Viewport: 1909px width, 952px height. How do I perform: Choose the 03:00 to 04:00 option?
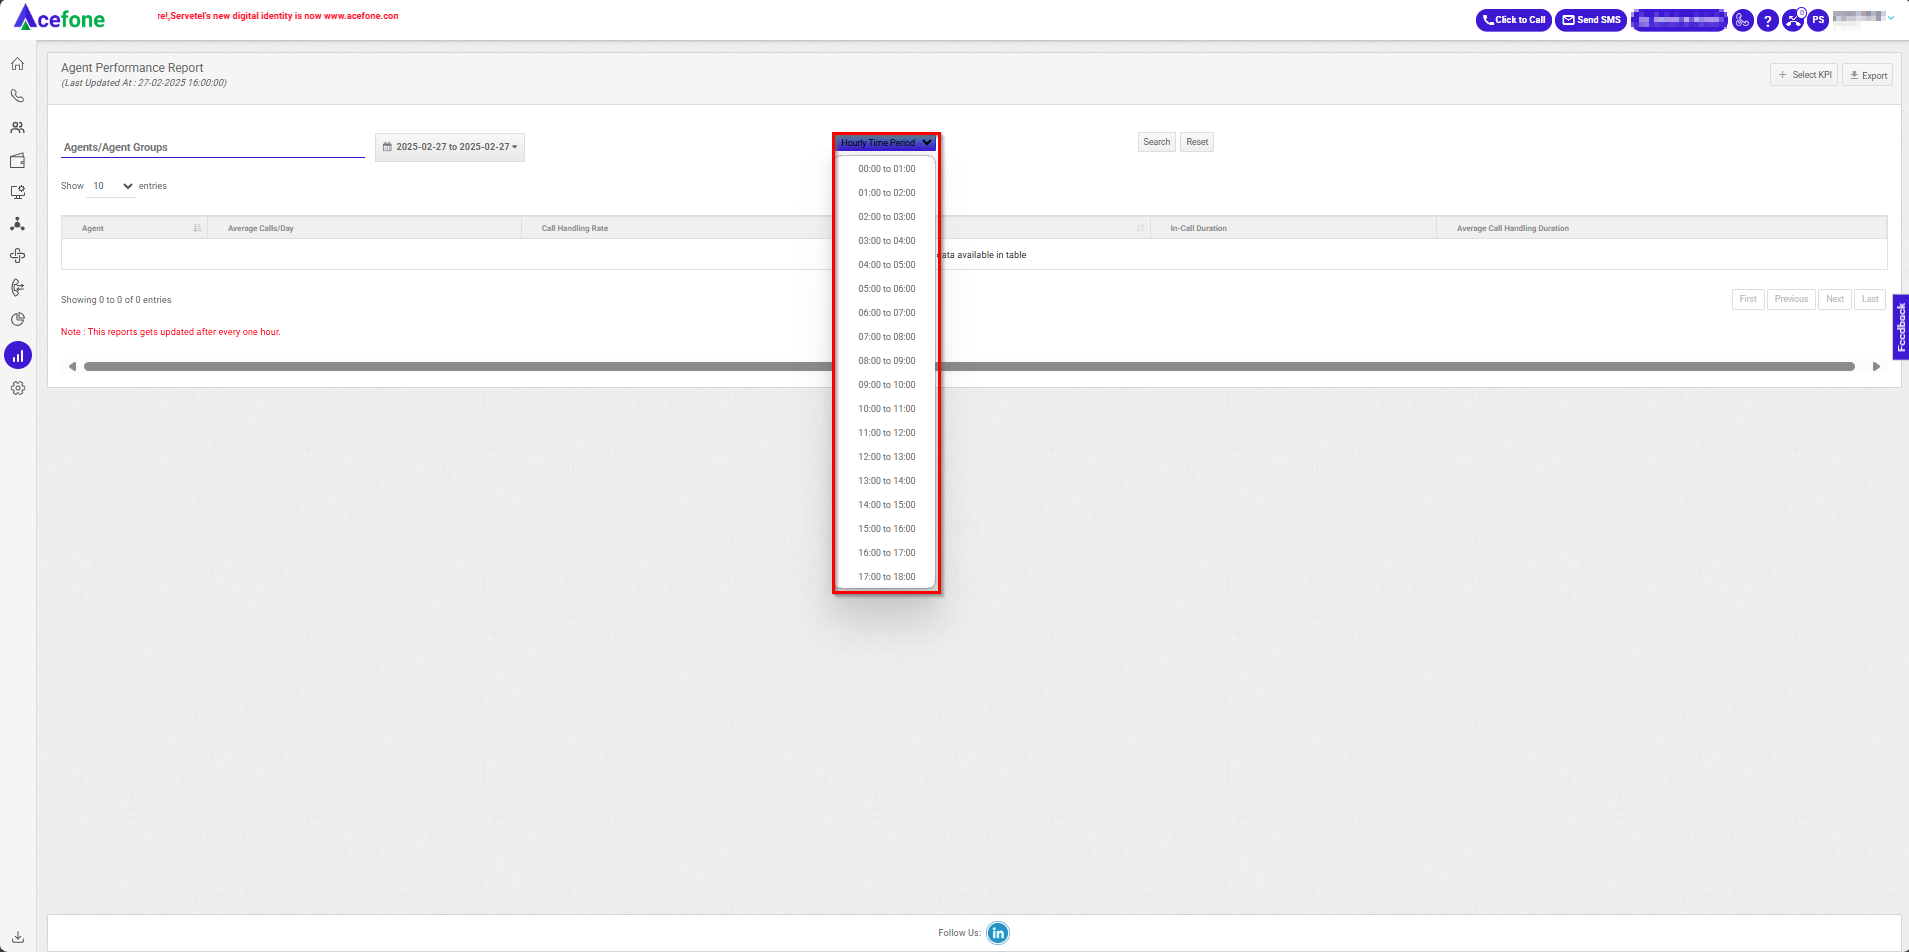[x=886, y=241]
